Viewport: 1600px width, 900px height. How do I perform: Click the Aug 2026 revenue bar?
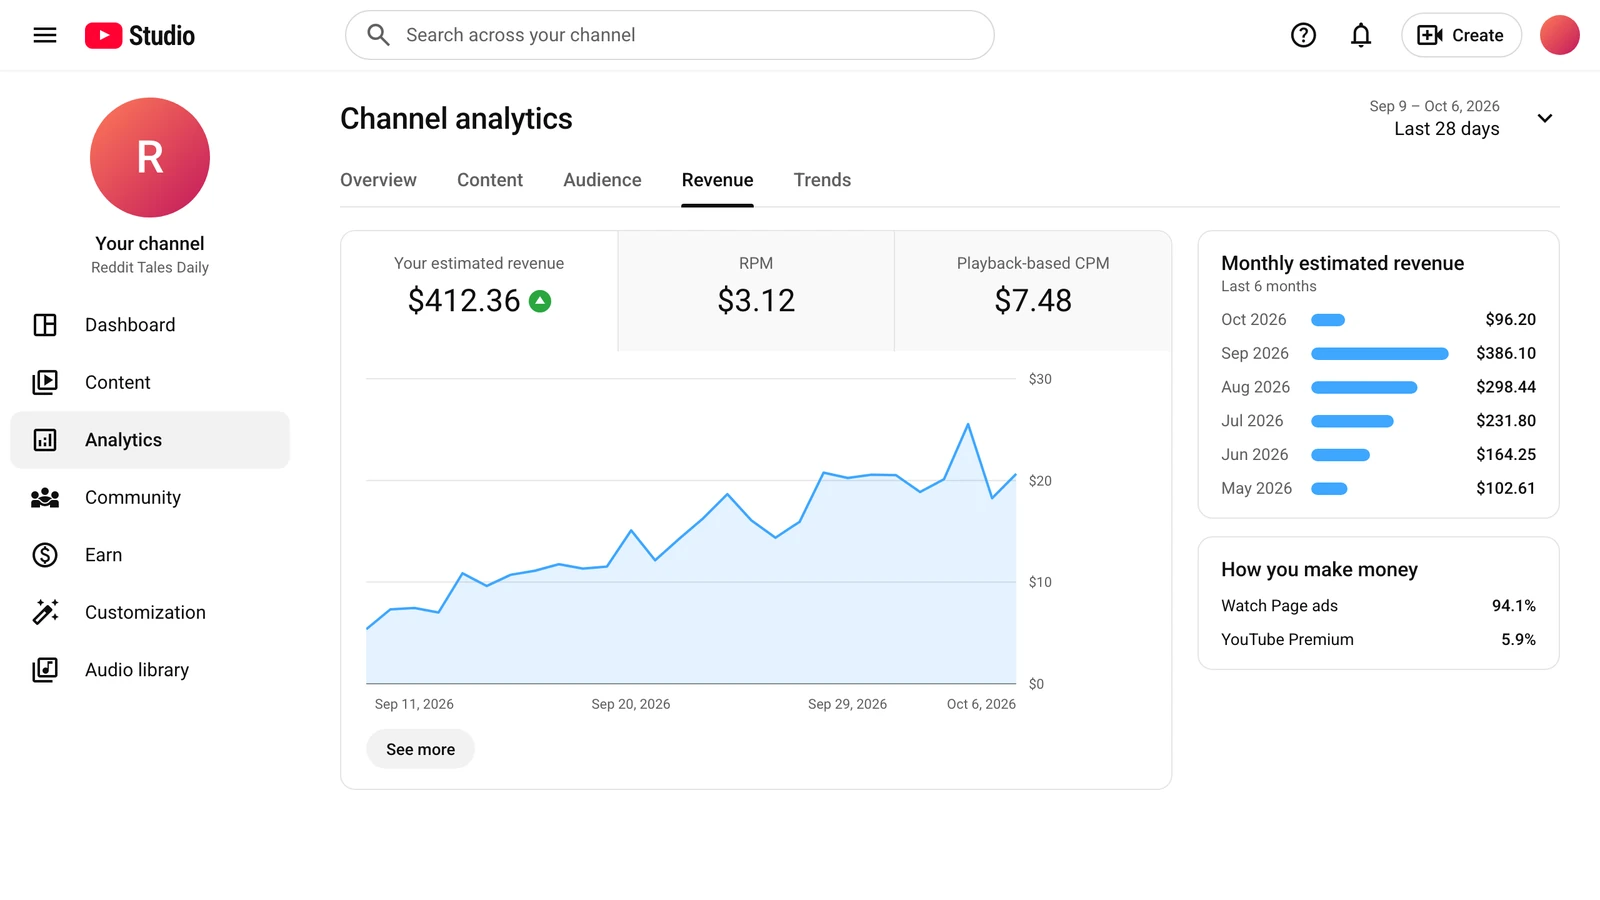[x=1364, y=387]
